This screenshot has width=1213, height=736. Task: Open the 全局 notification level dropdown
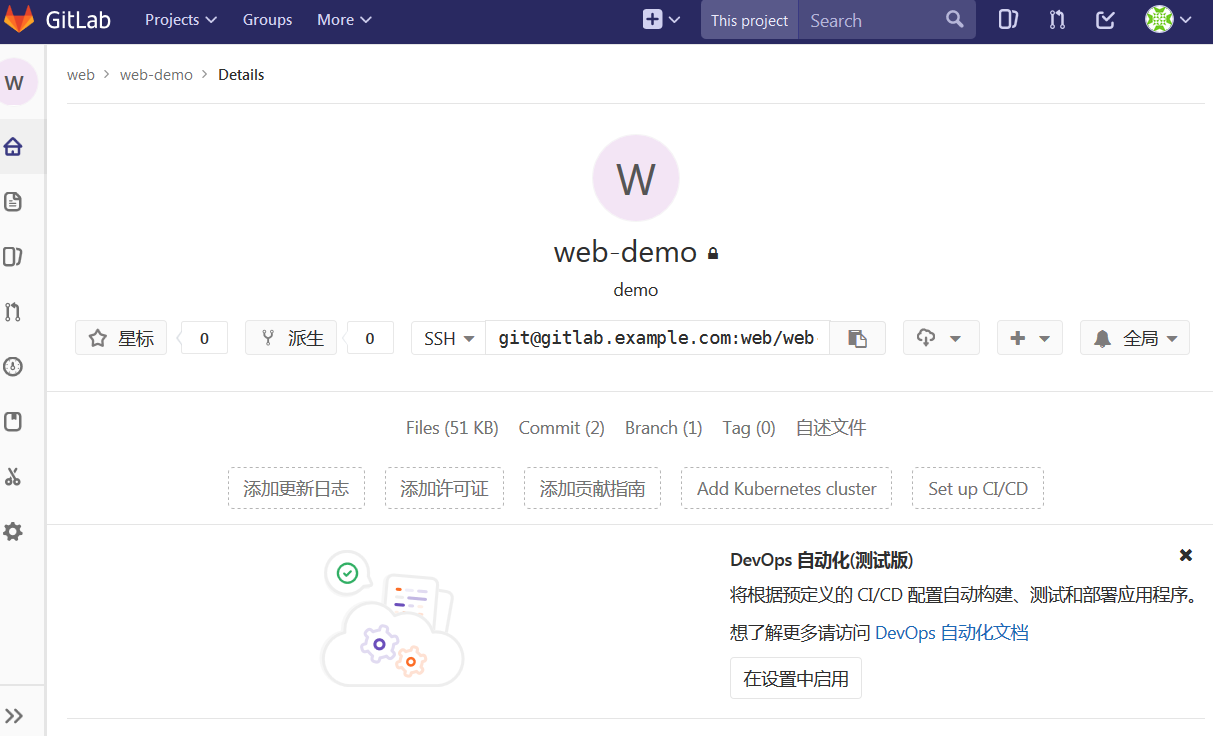click(1134, 337)
